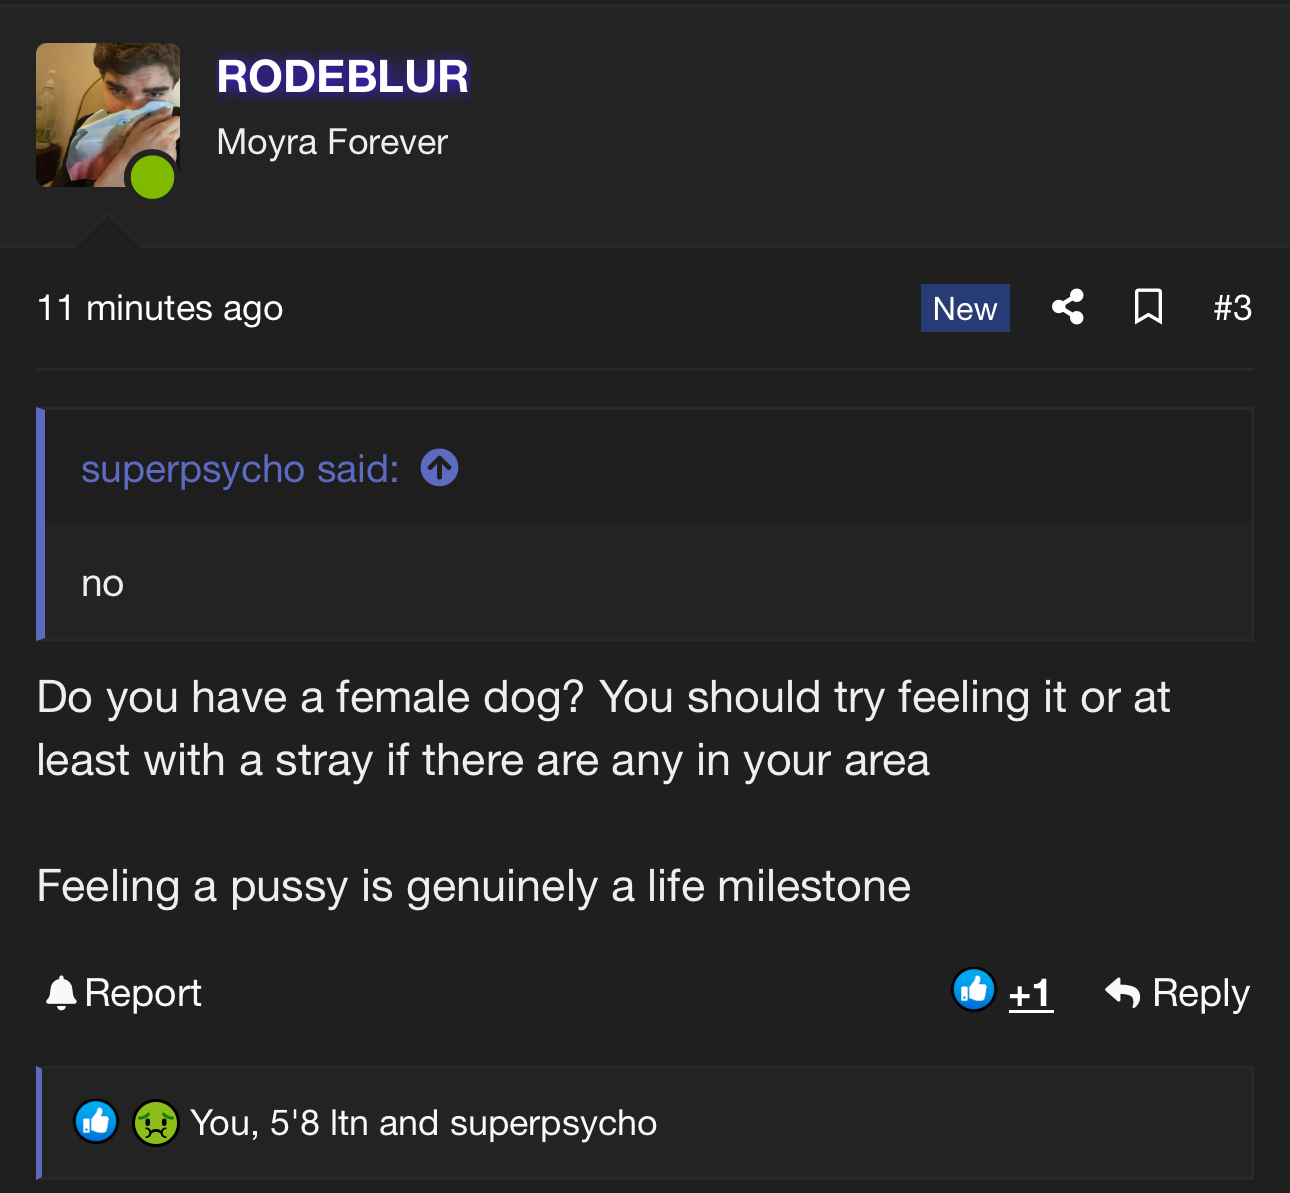Open RODEBLUR's avatar picture
This screenshot has width=1290, height=1193.
click(108, 115)
